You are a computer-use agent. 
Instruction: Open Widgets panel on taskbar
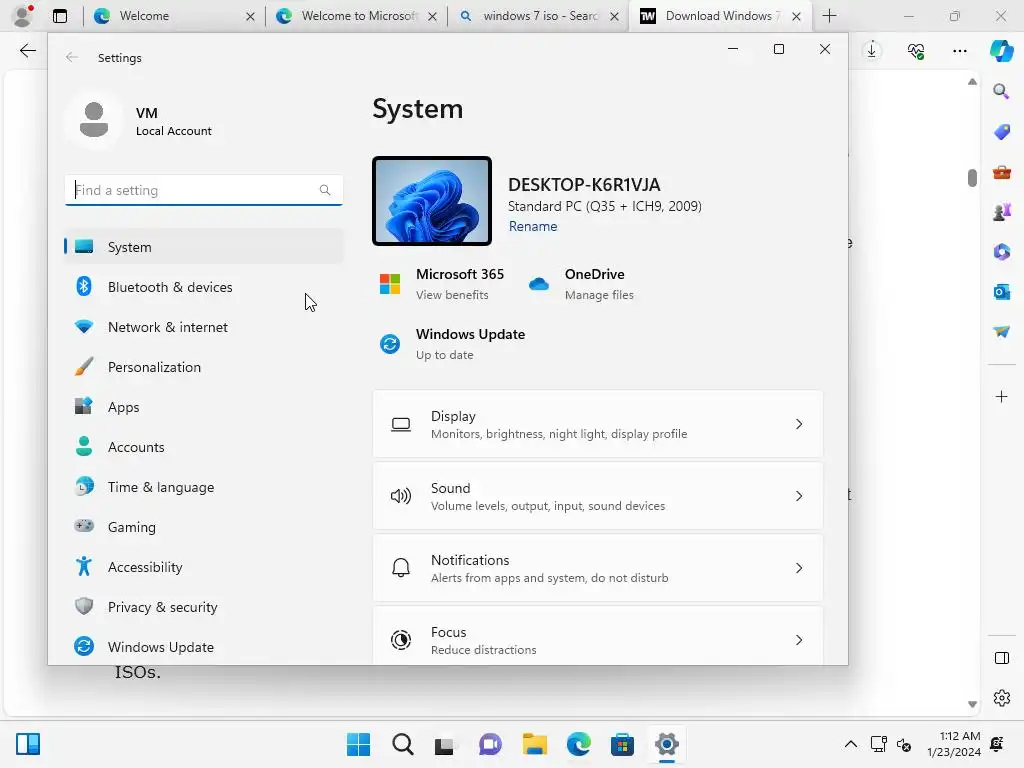[28, 744]
